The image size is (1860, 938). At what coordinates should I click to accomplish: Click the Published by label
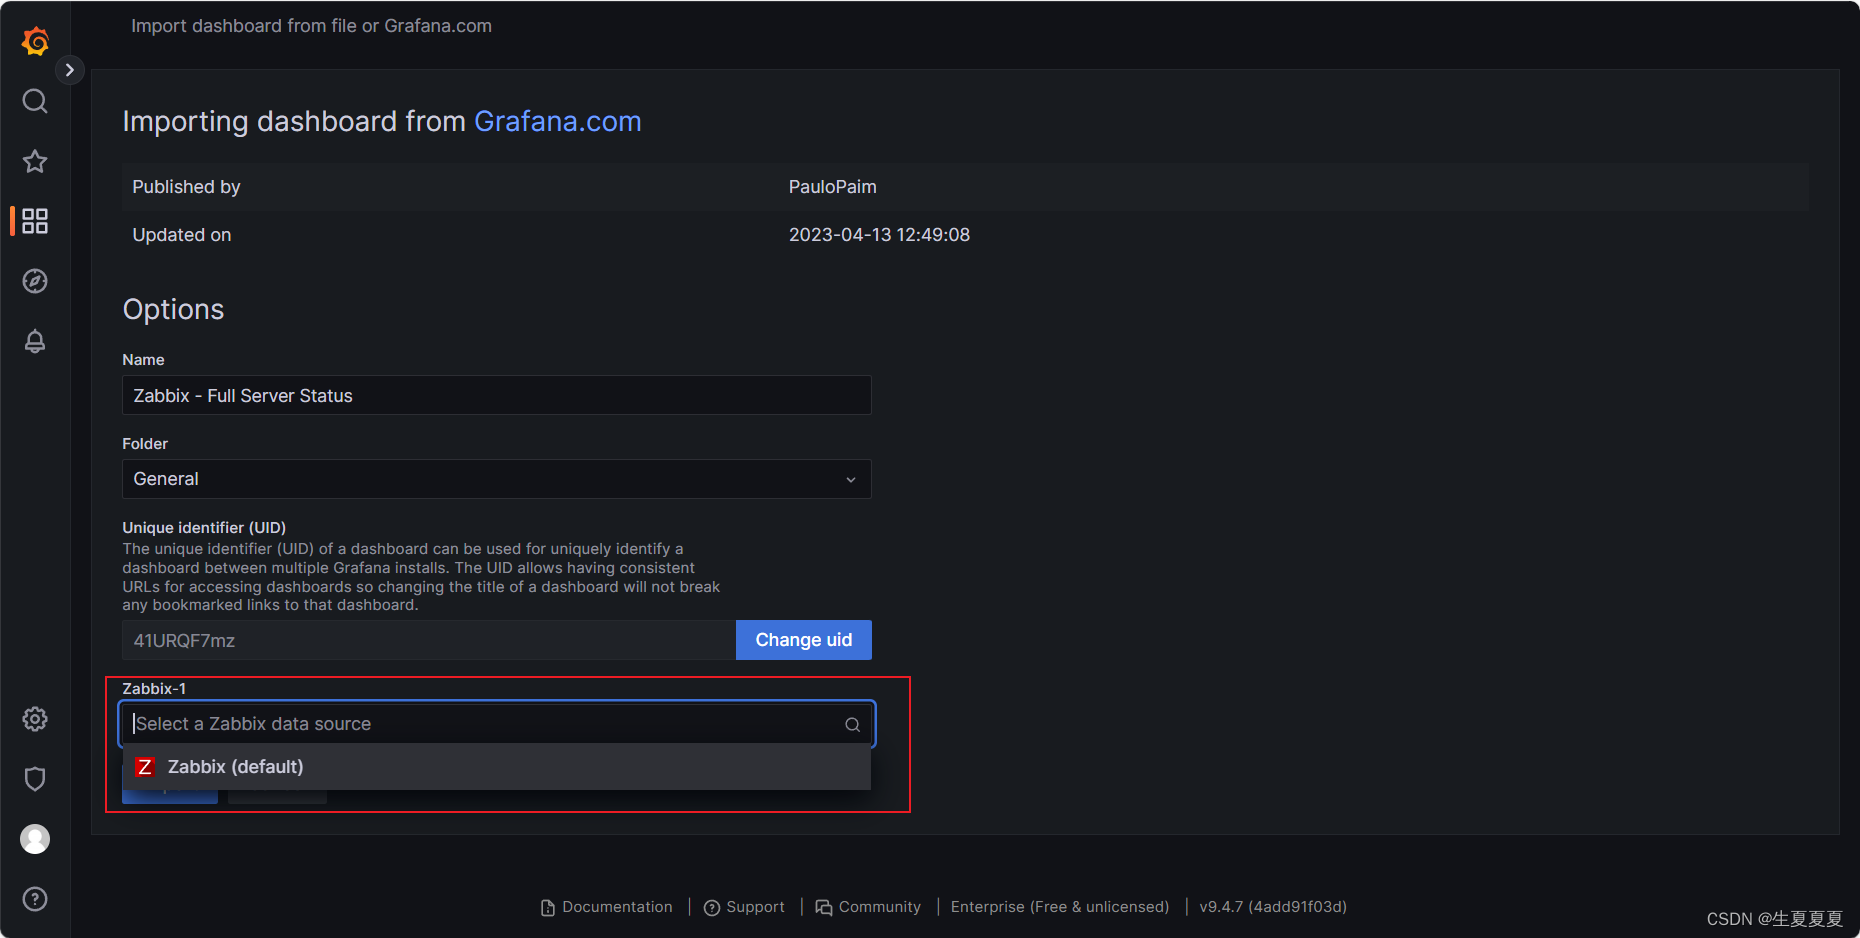[x=186, y=187]
